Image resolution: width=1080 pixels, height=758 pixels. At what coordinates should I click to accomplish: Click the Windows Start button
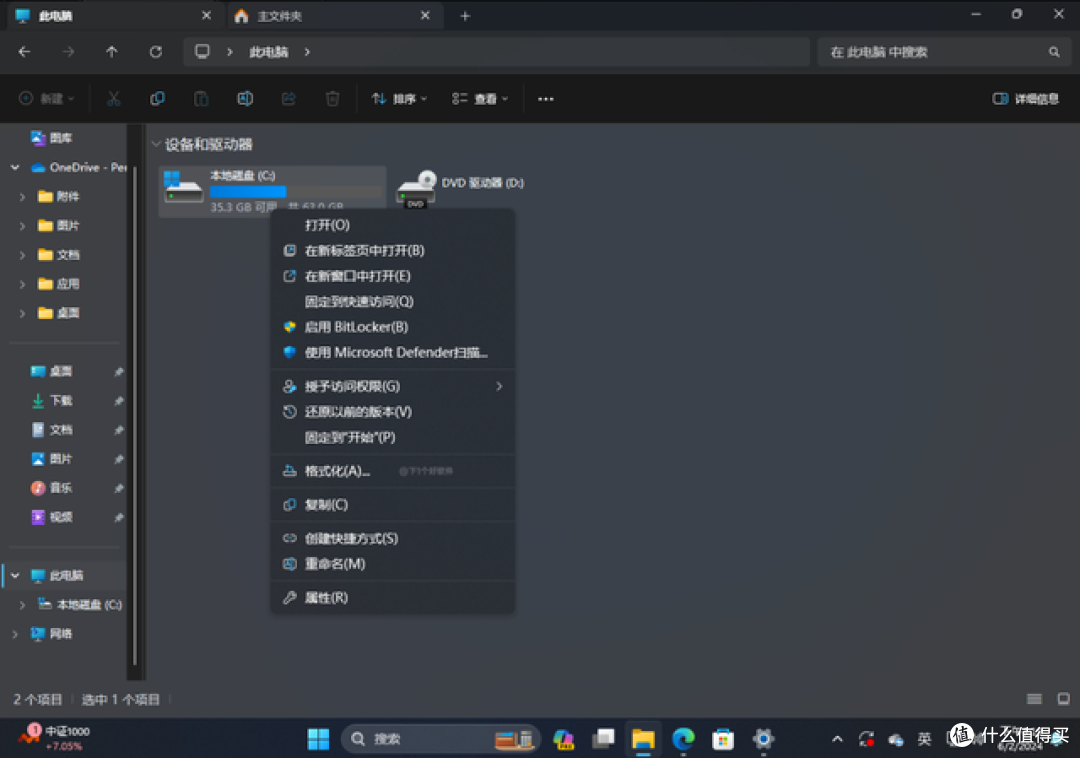(318, 739)
